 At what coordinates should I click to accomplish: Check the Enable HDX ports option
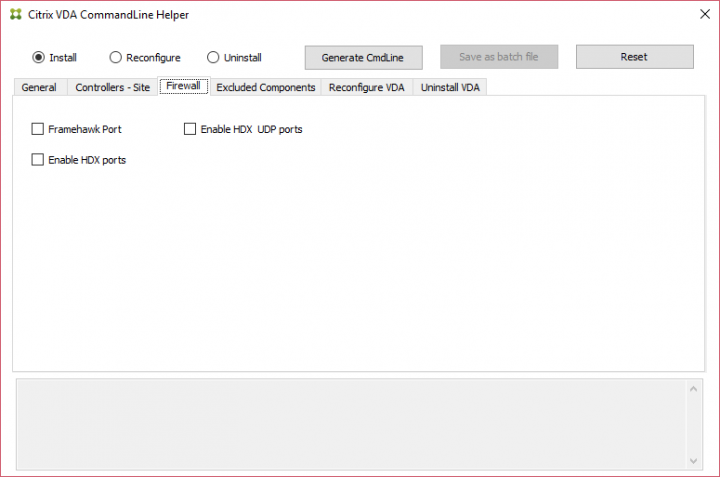38,159
